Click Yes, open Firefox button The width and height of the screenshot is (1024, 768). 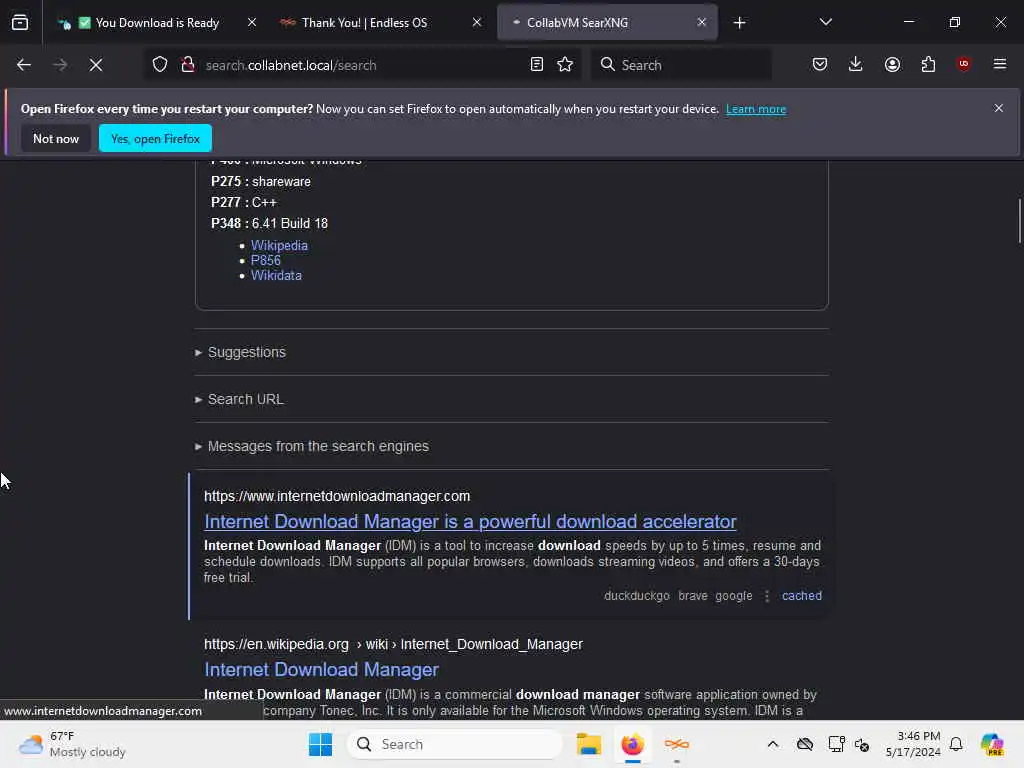[155, 138]
